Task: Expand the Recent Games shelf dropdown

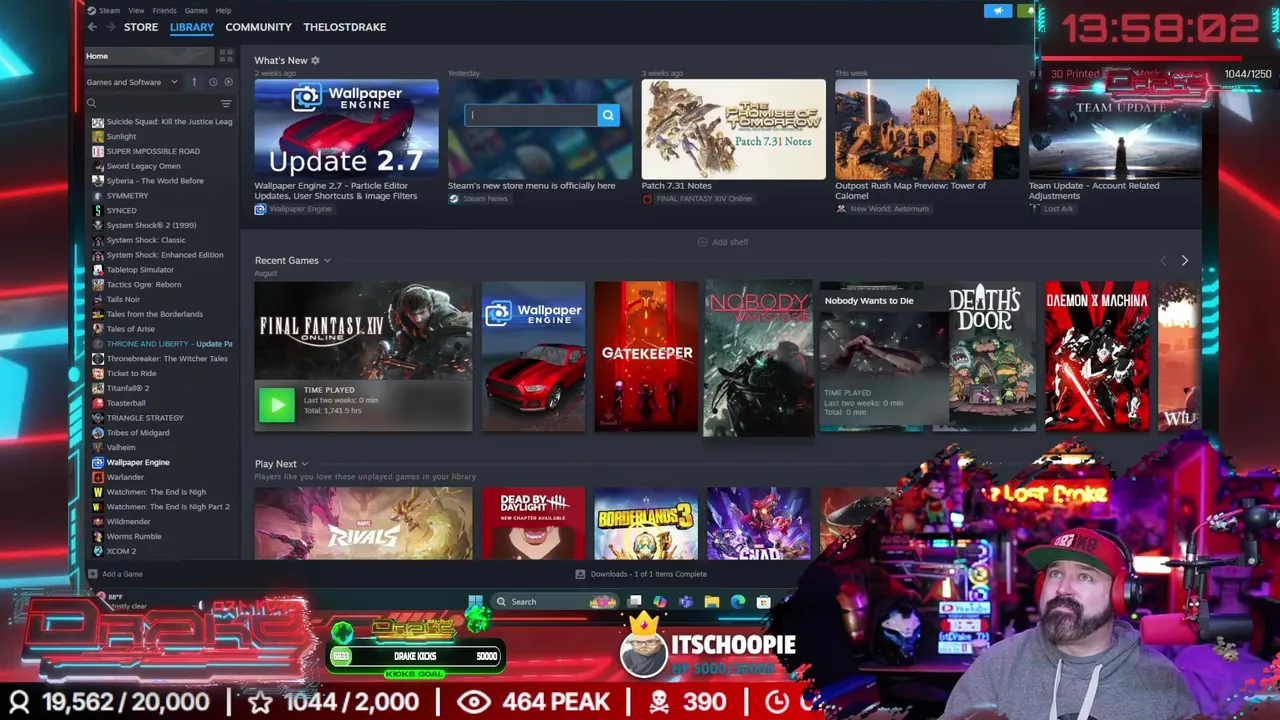Action: pos(326,261)
